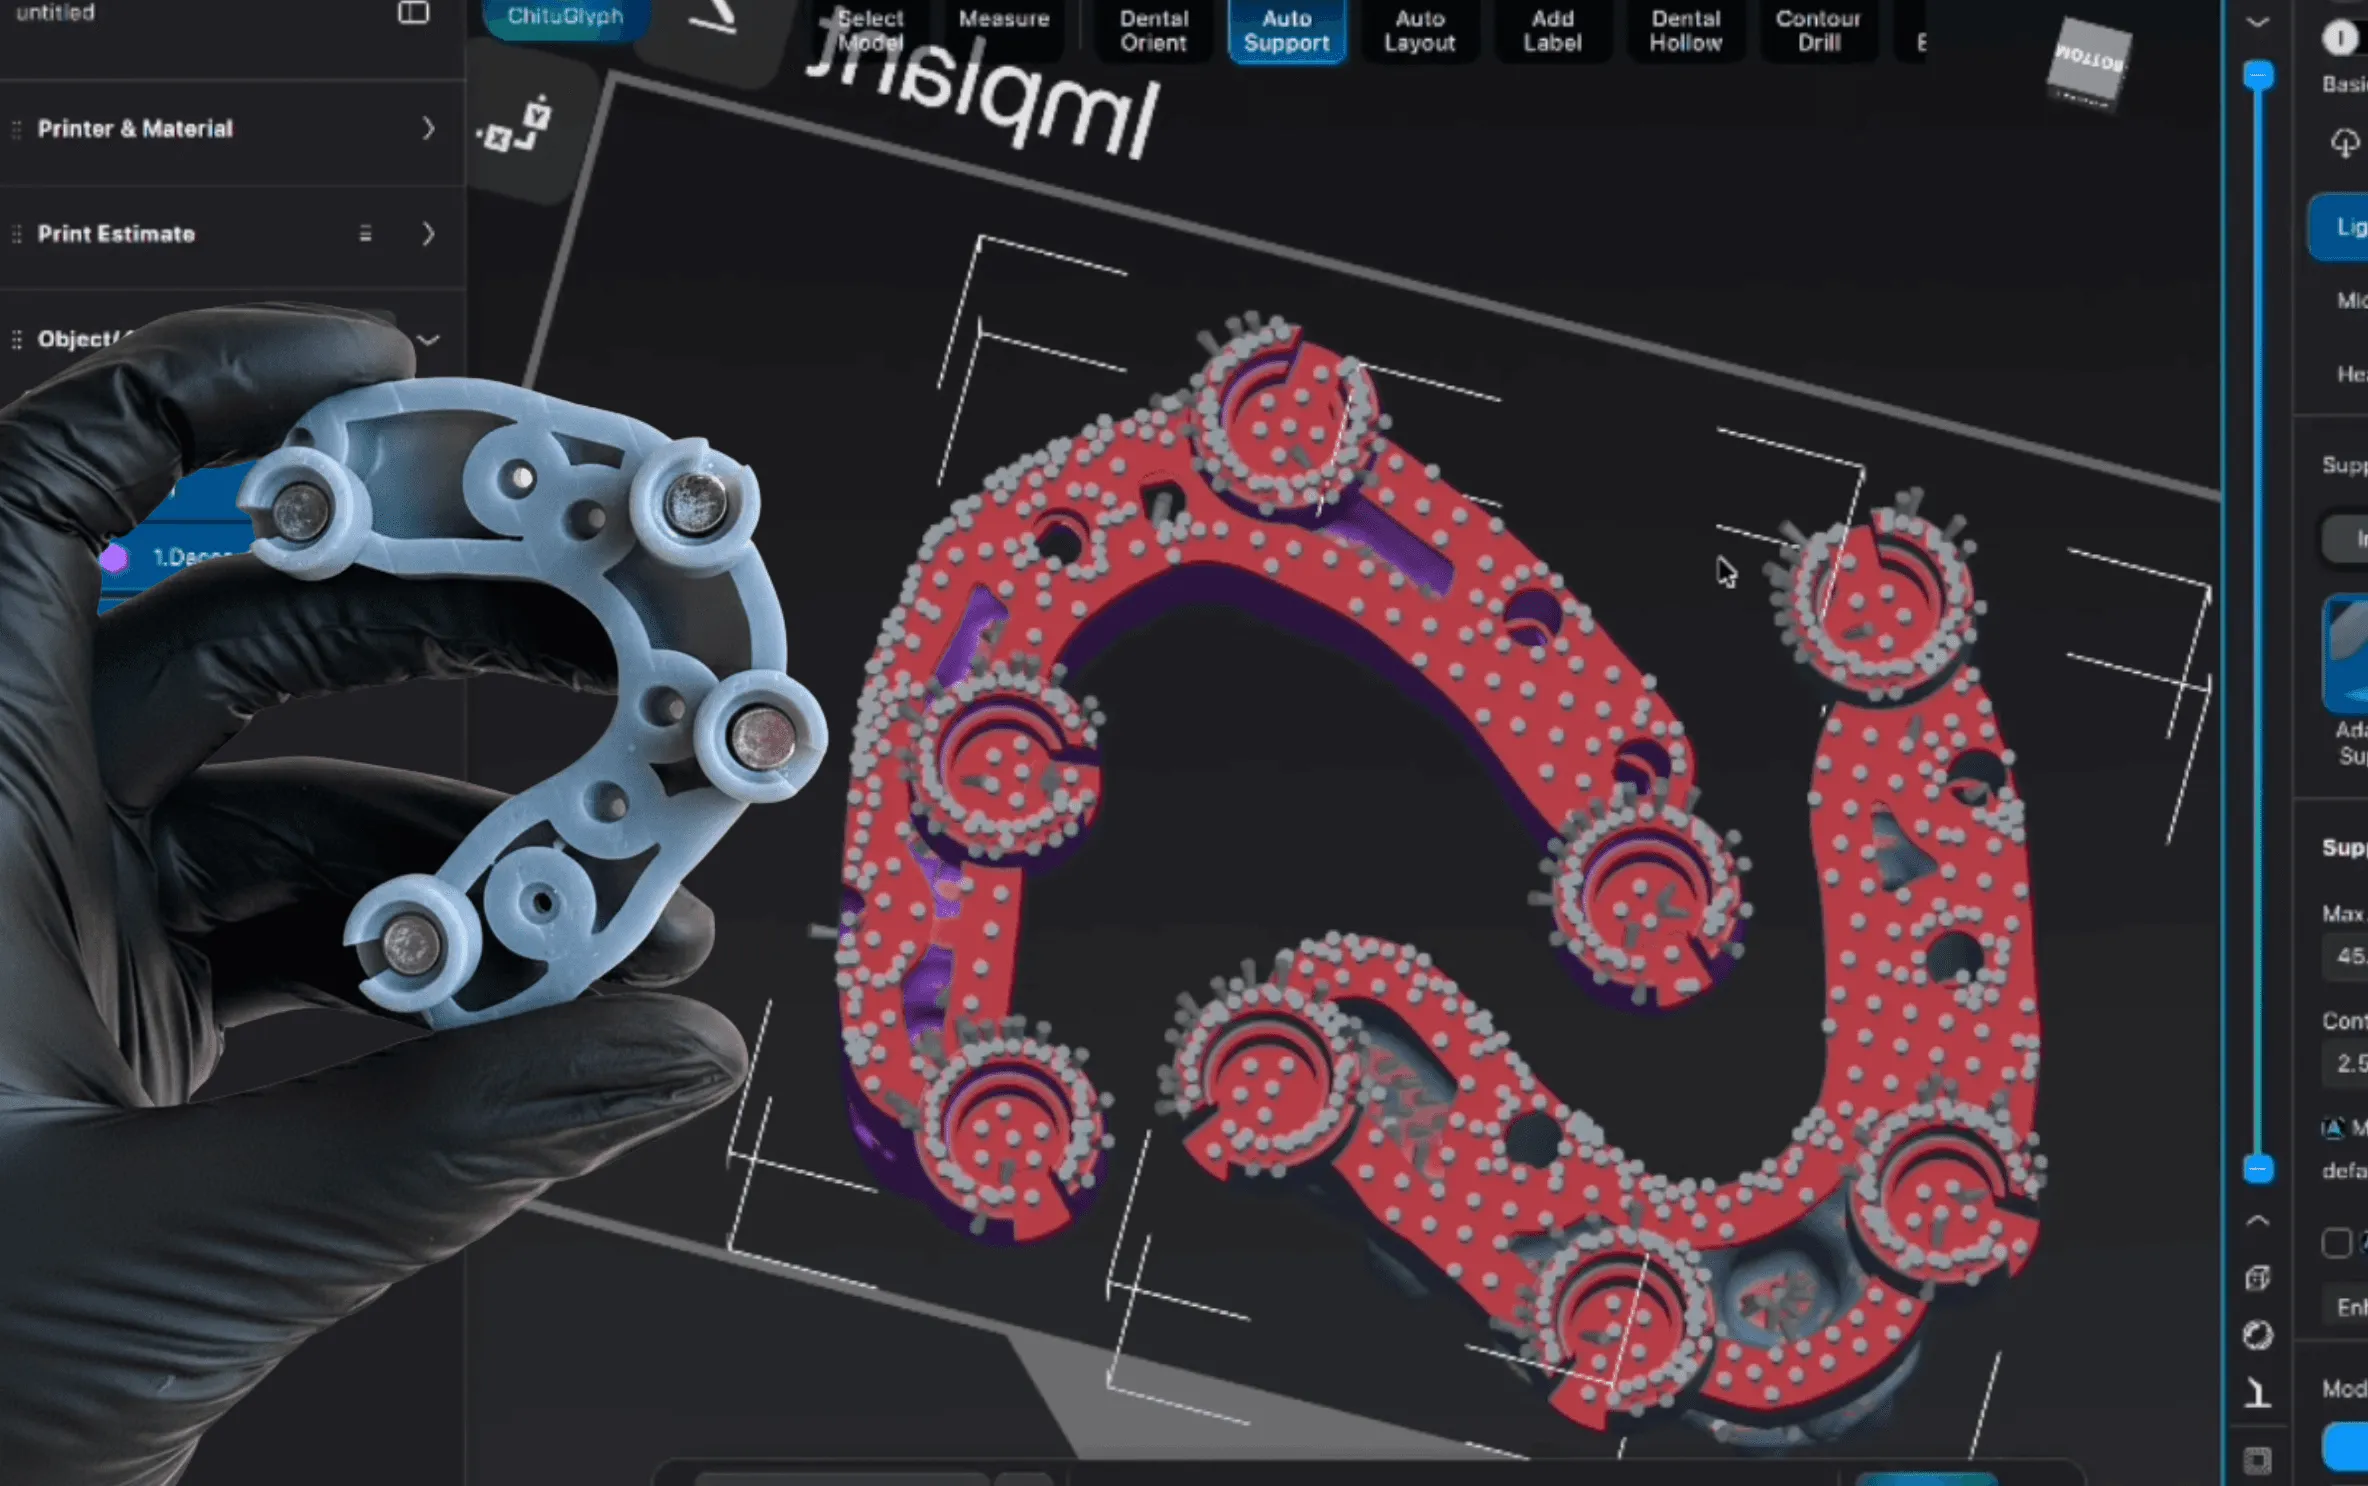Image resolution: width=2368 pixels, height=1486 pixels.
Task: Click the 'untitled' project title
Action: [x=55, y=12]
